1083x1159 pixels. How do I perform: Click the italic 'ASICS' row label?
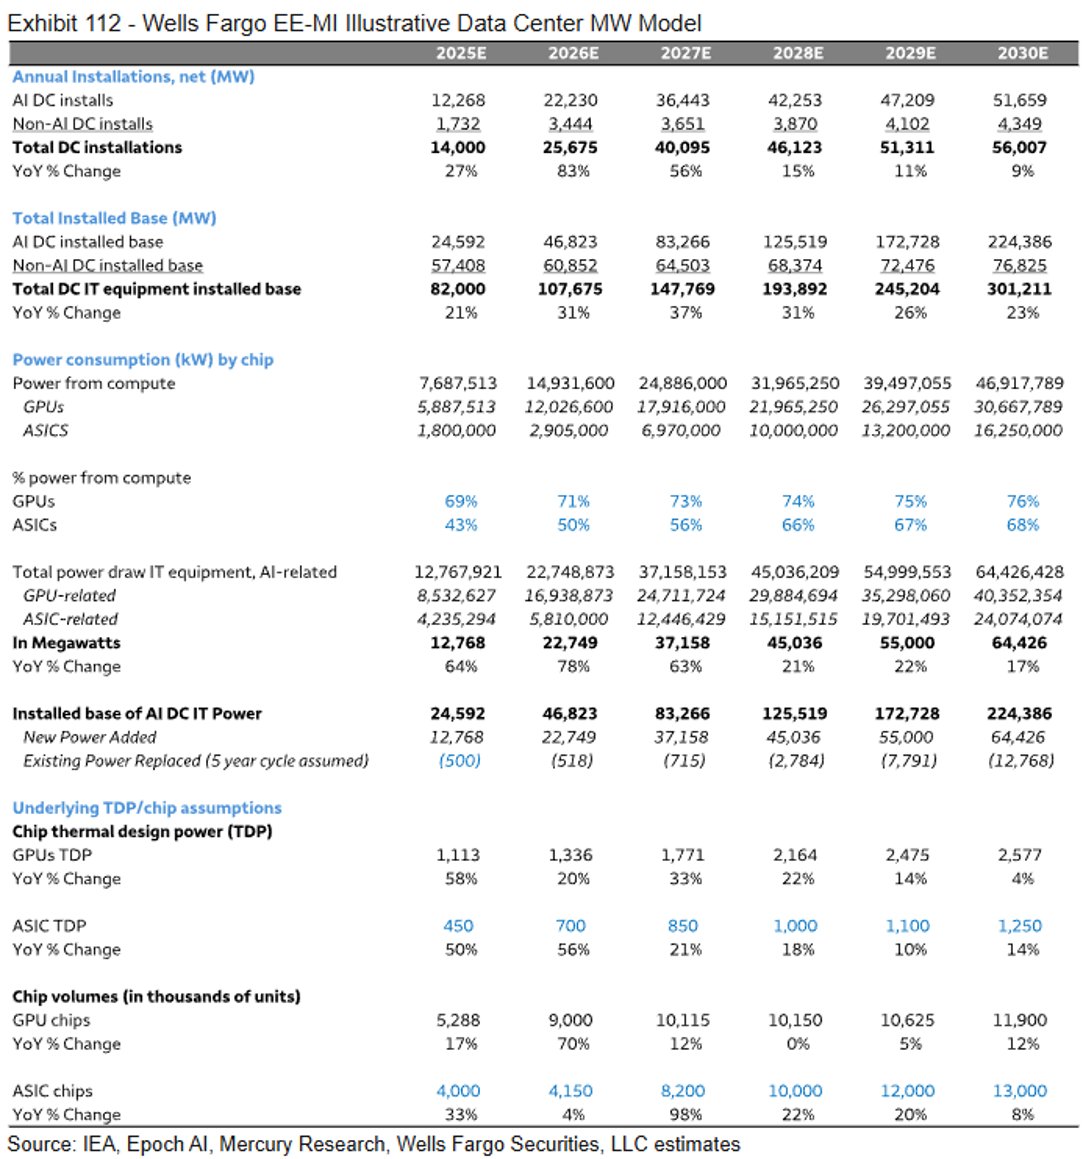[x=45, y=431]
